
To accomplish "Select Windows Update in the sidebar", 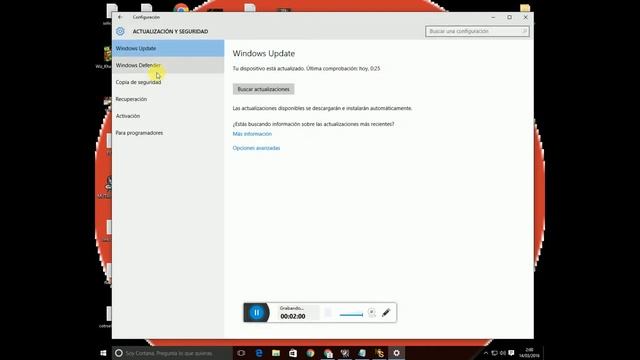I will click(x=168, y=48).
